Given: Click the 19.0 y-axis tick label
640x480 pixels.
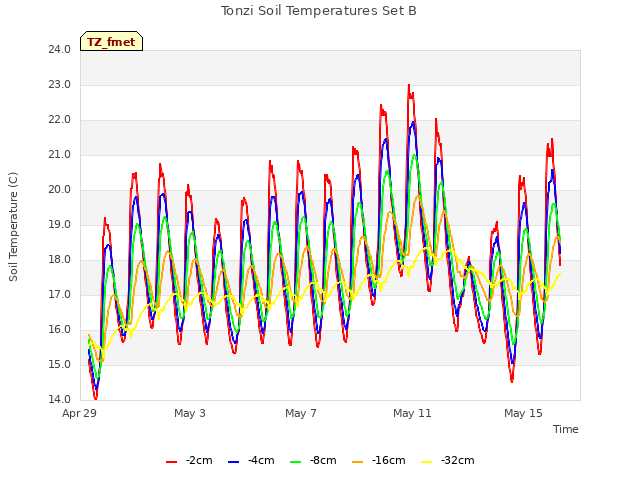Looking at the screenshot, I should point(60,225).
